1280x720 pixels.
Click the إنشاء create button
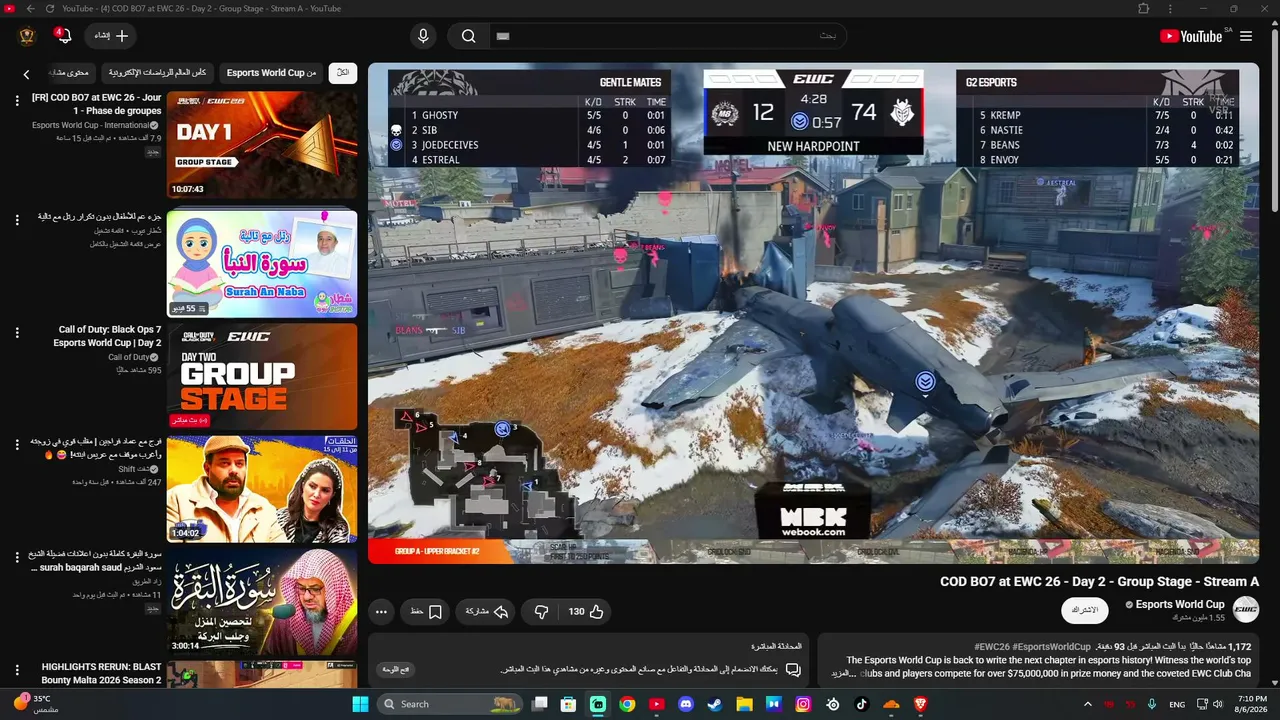pos(110,36)
